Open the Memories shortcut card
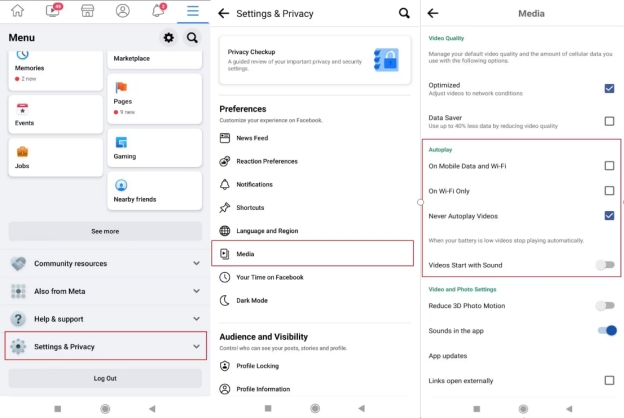Viewport: 624px width, 418px height. [x=55, y=70]
